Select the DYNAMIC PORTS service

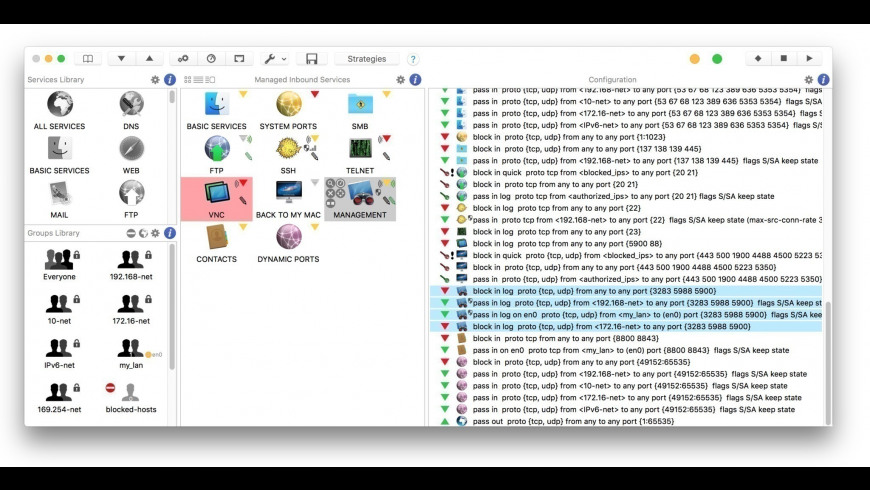point(288,244)
